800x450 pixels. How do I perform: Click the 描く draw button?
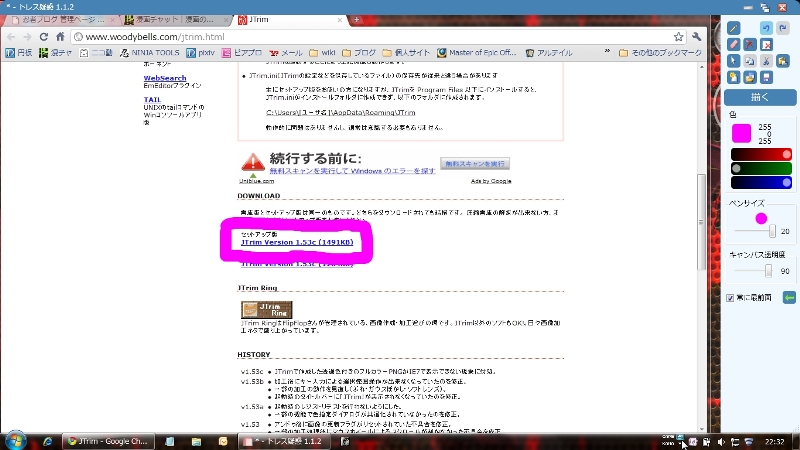[760, 97]
